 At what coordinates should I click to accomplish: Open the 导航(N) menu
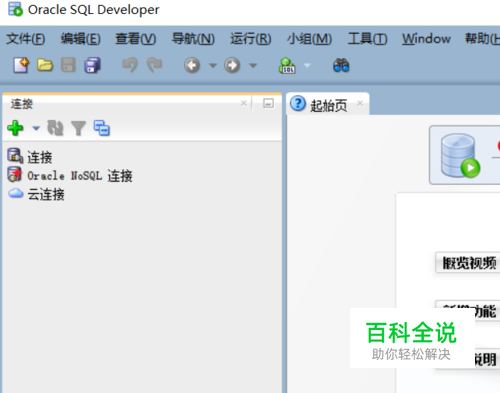click(x=193, y=39)
